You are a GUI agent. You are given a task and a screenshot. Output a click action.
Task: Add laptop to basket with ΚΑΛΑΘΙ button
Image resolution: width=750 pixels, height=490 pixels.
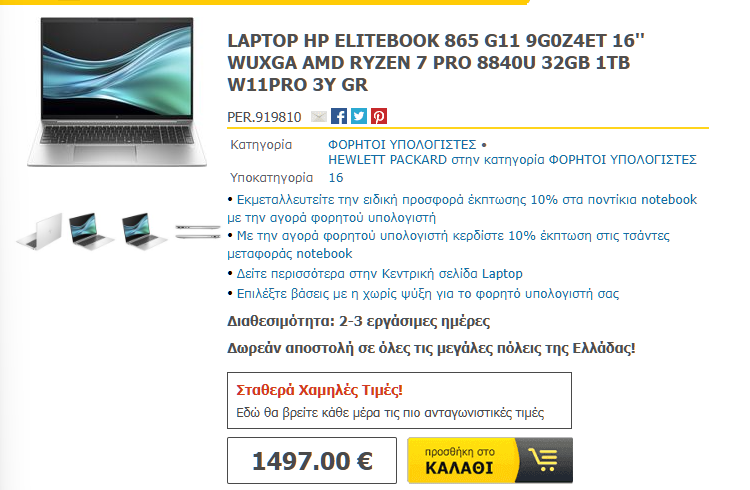click(490, 460)
